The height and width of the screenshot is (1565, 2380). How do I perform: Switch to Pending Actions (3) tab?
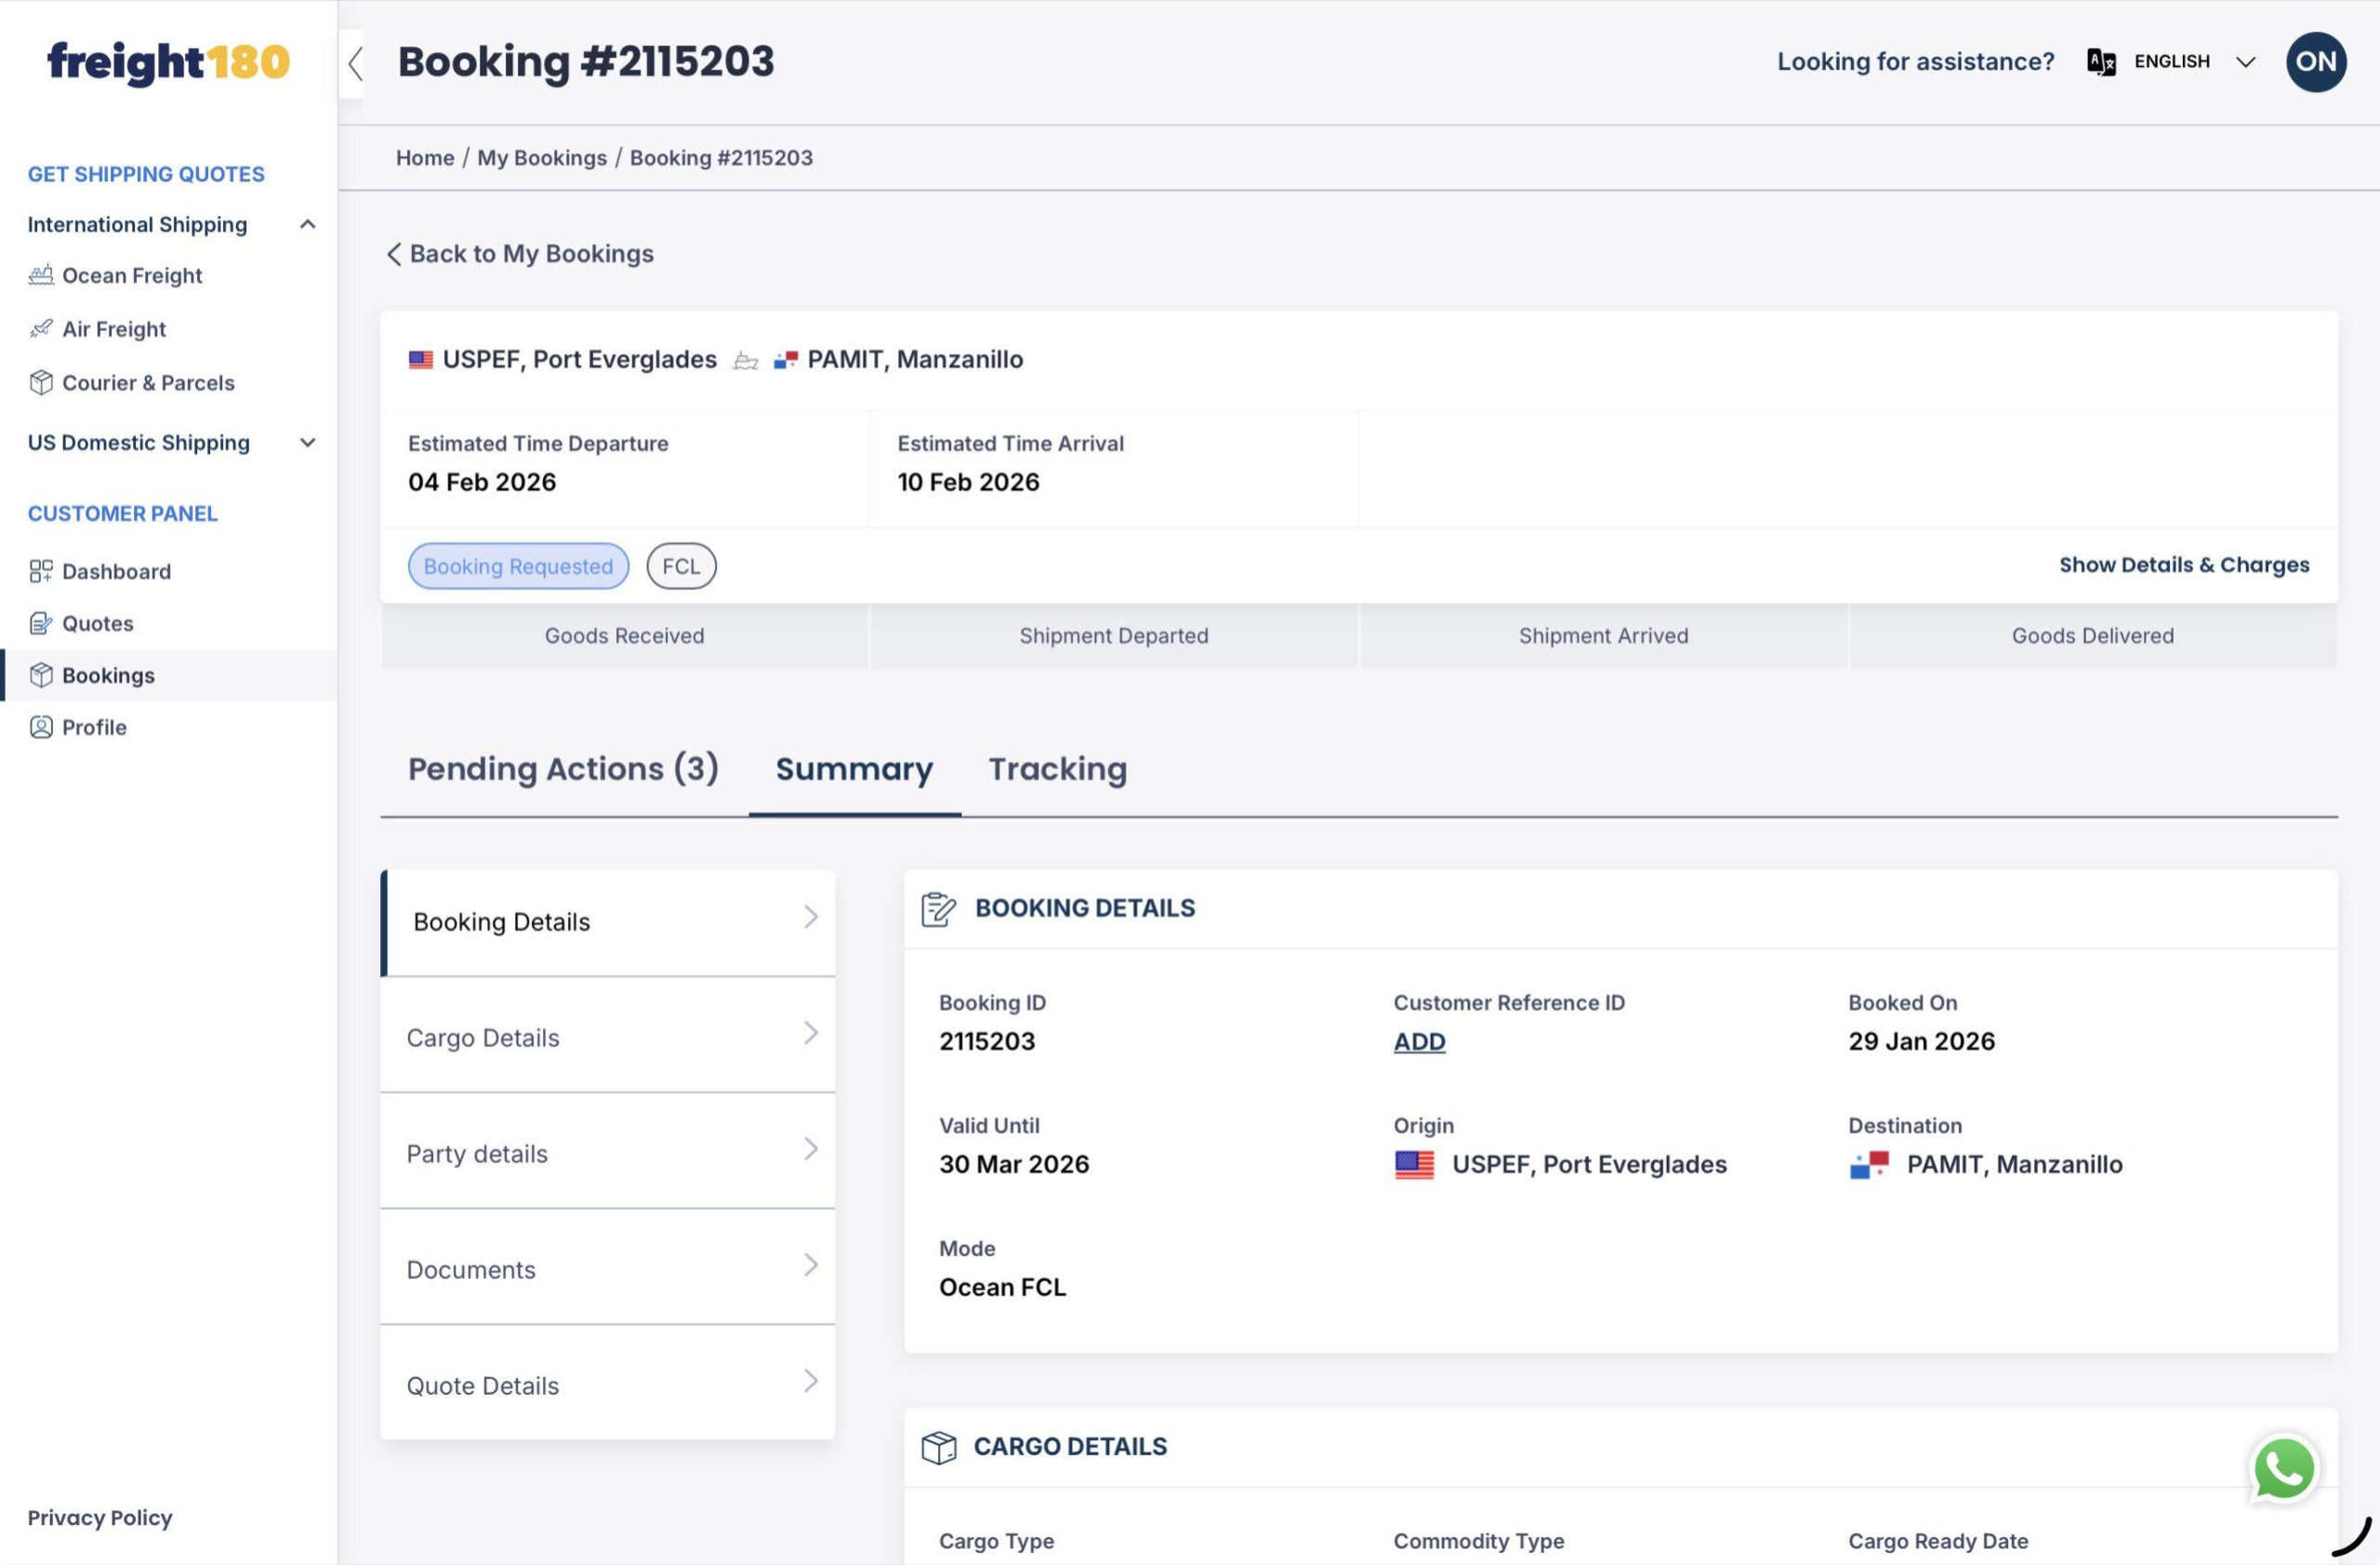(x=563, y=769)
